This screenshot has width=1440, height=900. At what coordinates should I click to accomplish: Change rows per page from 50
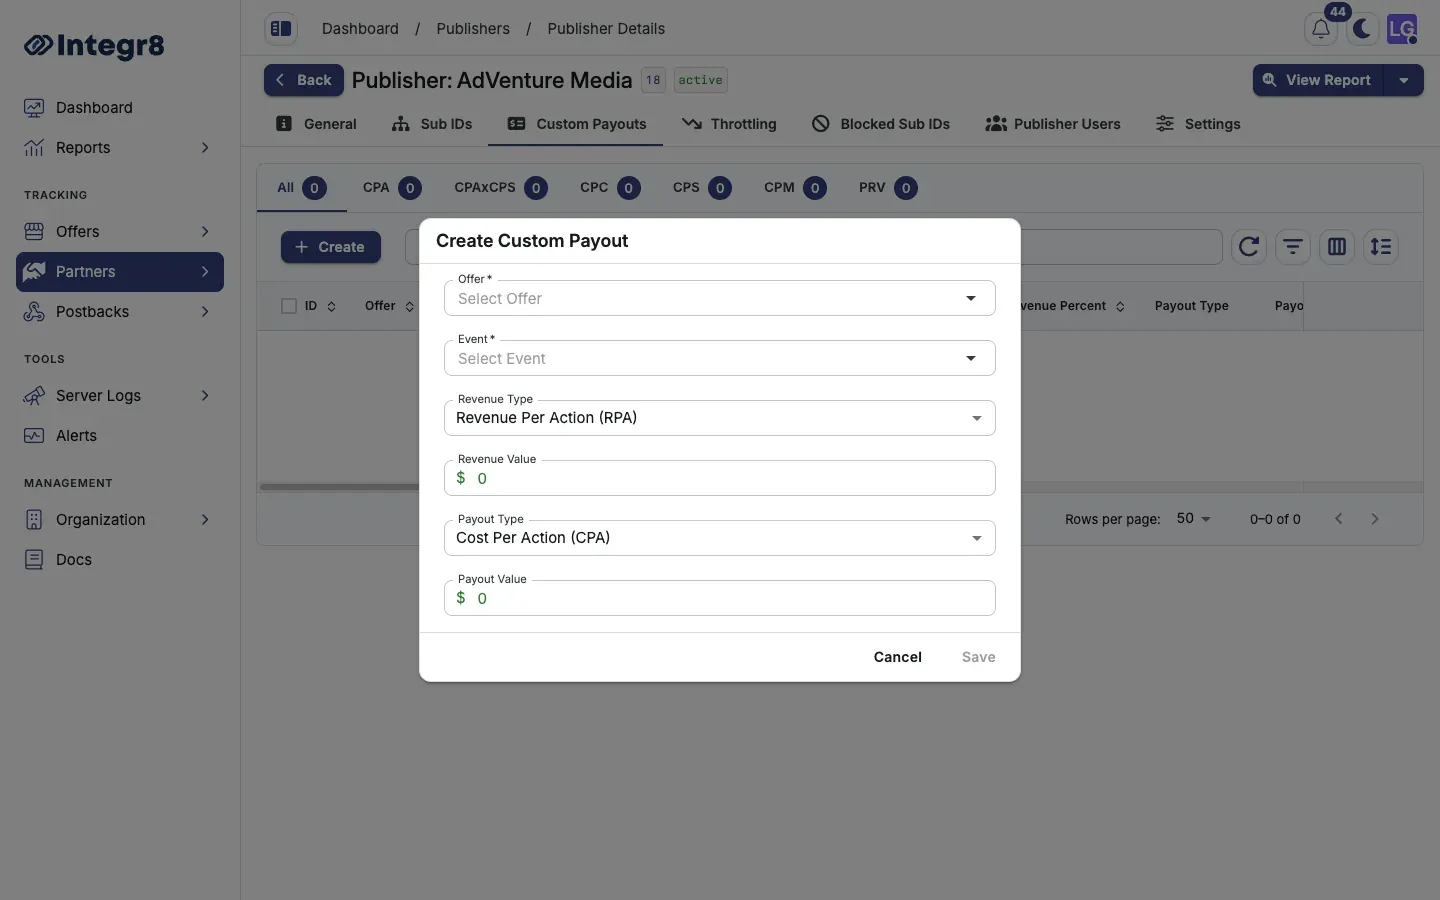(1194, 518)
